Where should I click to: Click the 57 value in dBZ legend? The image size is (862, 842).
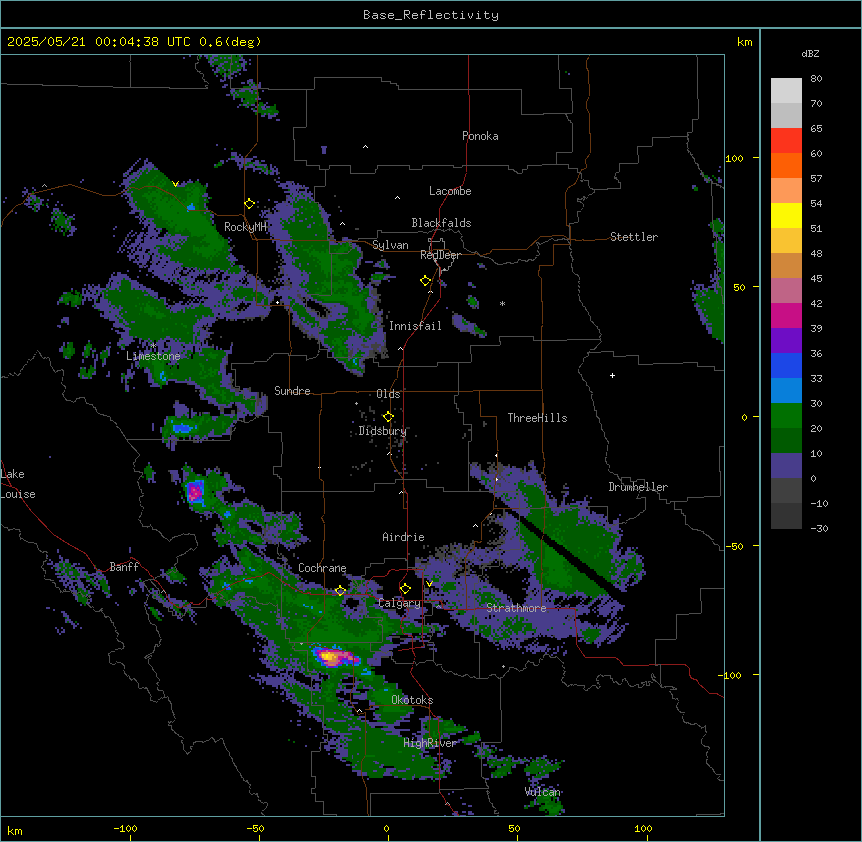coord(816,179)
